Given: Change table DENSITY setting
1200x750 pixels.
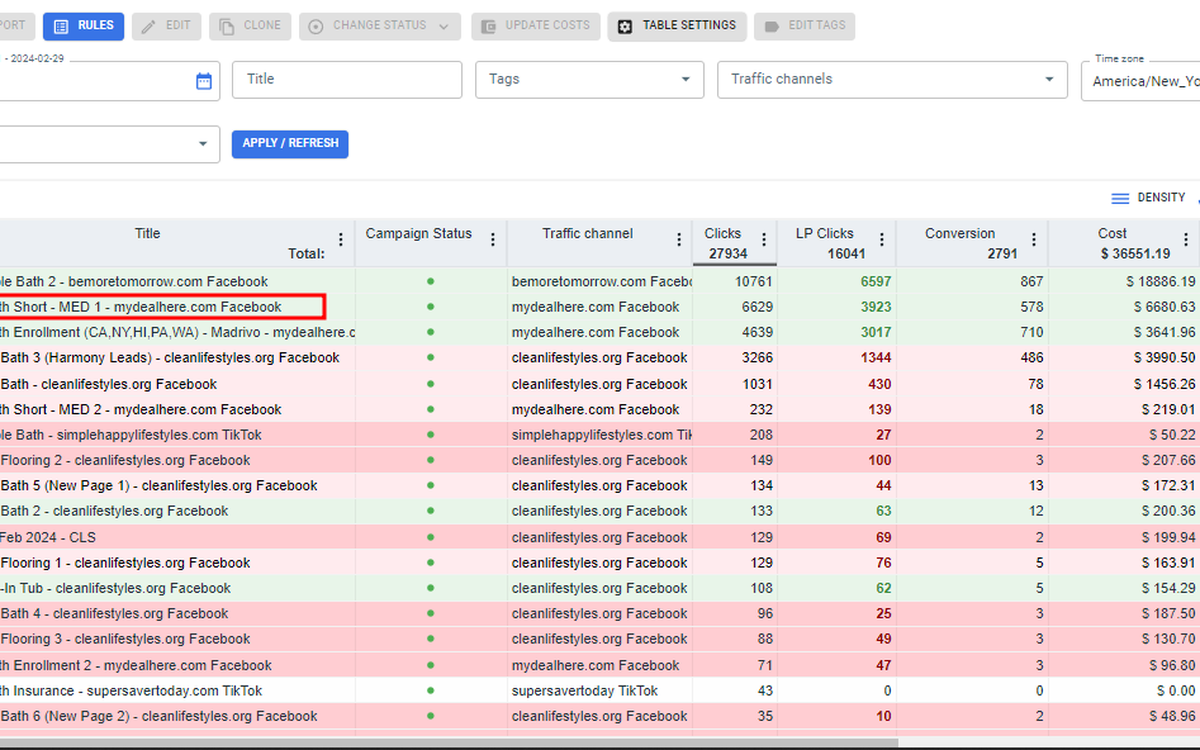Looking at the screenshot, I should (x=1149, y=198).
